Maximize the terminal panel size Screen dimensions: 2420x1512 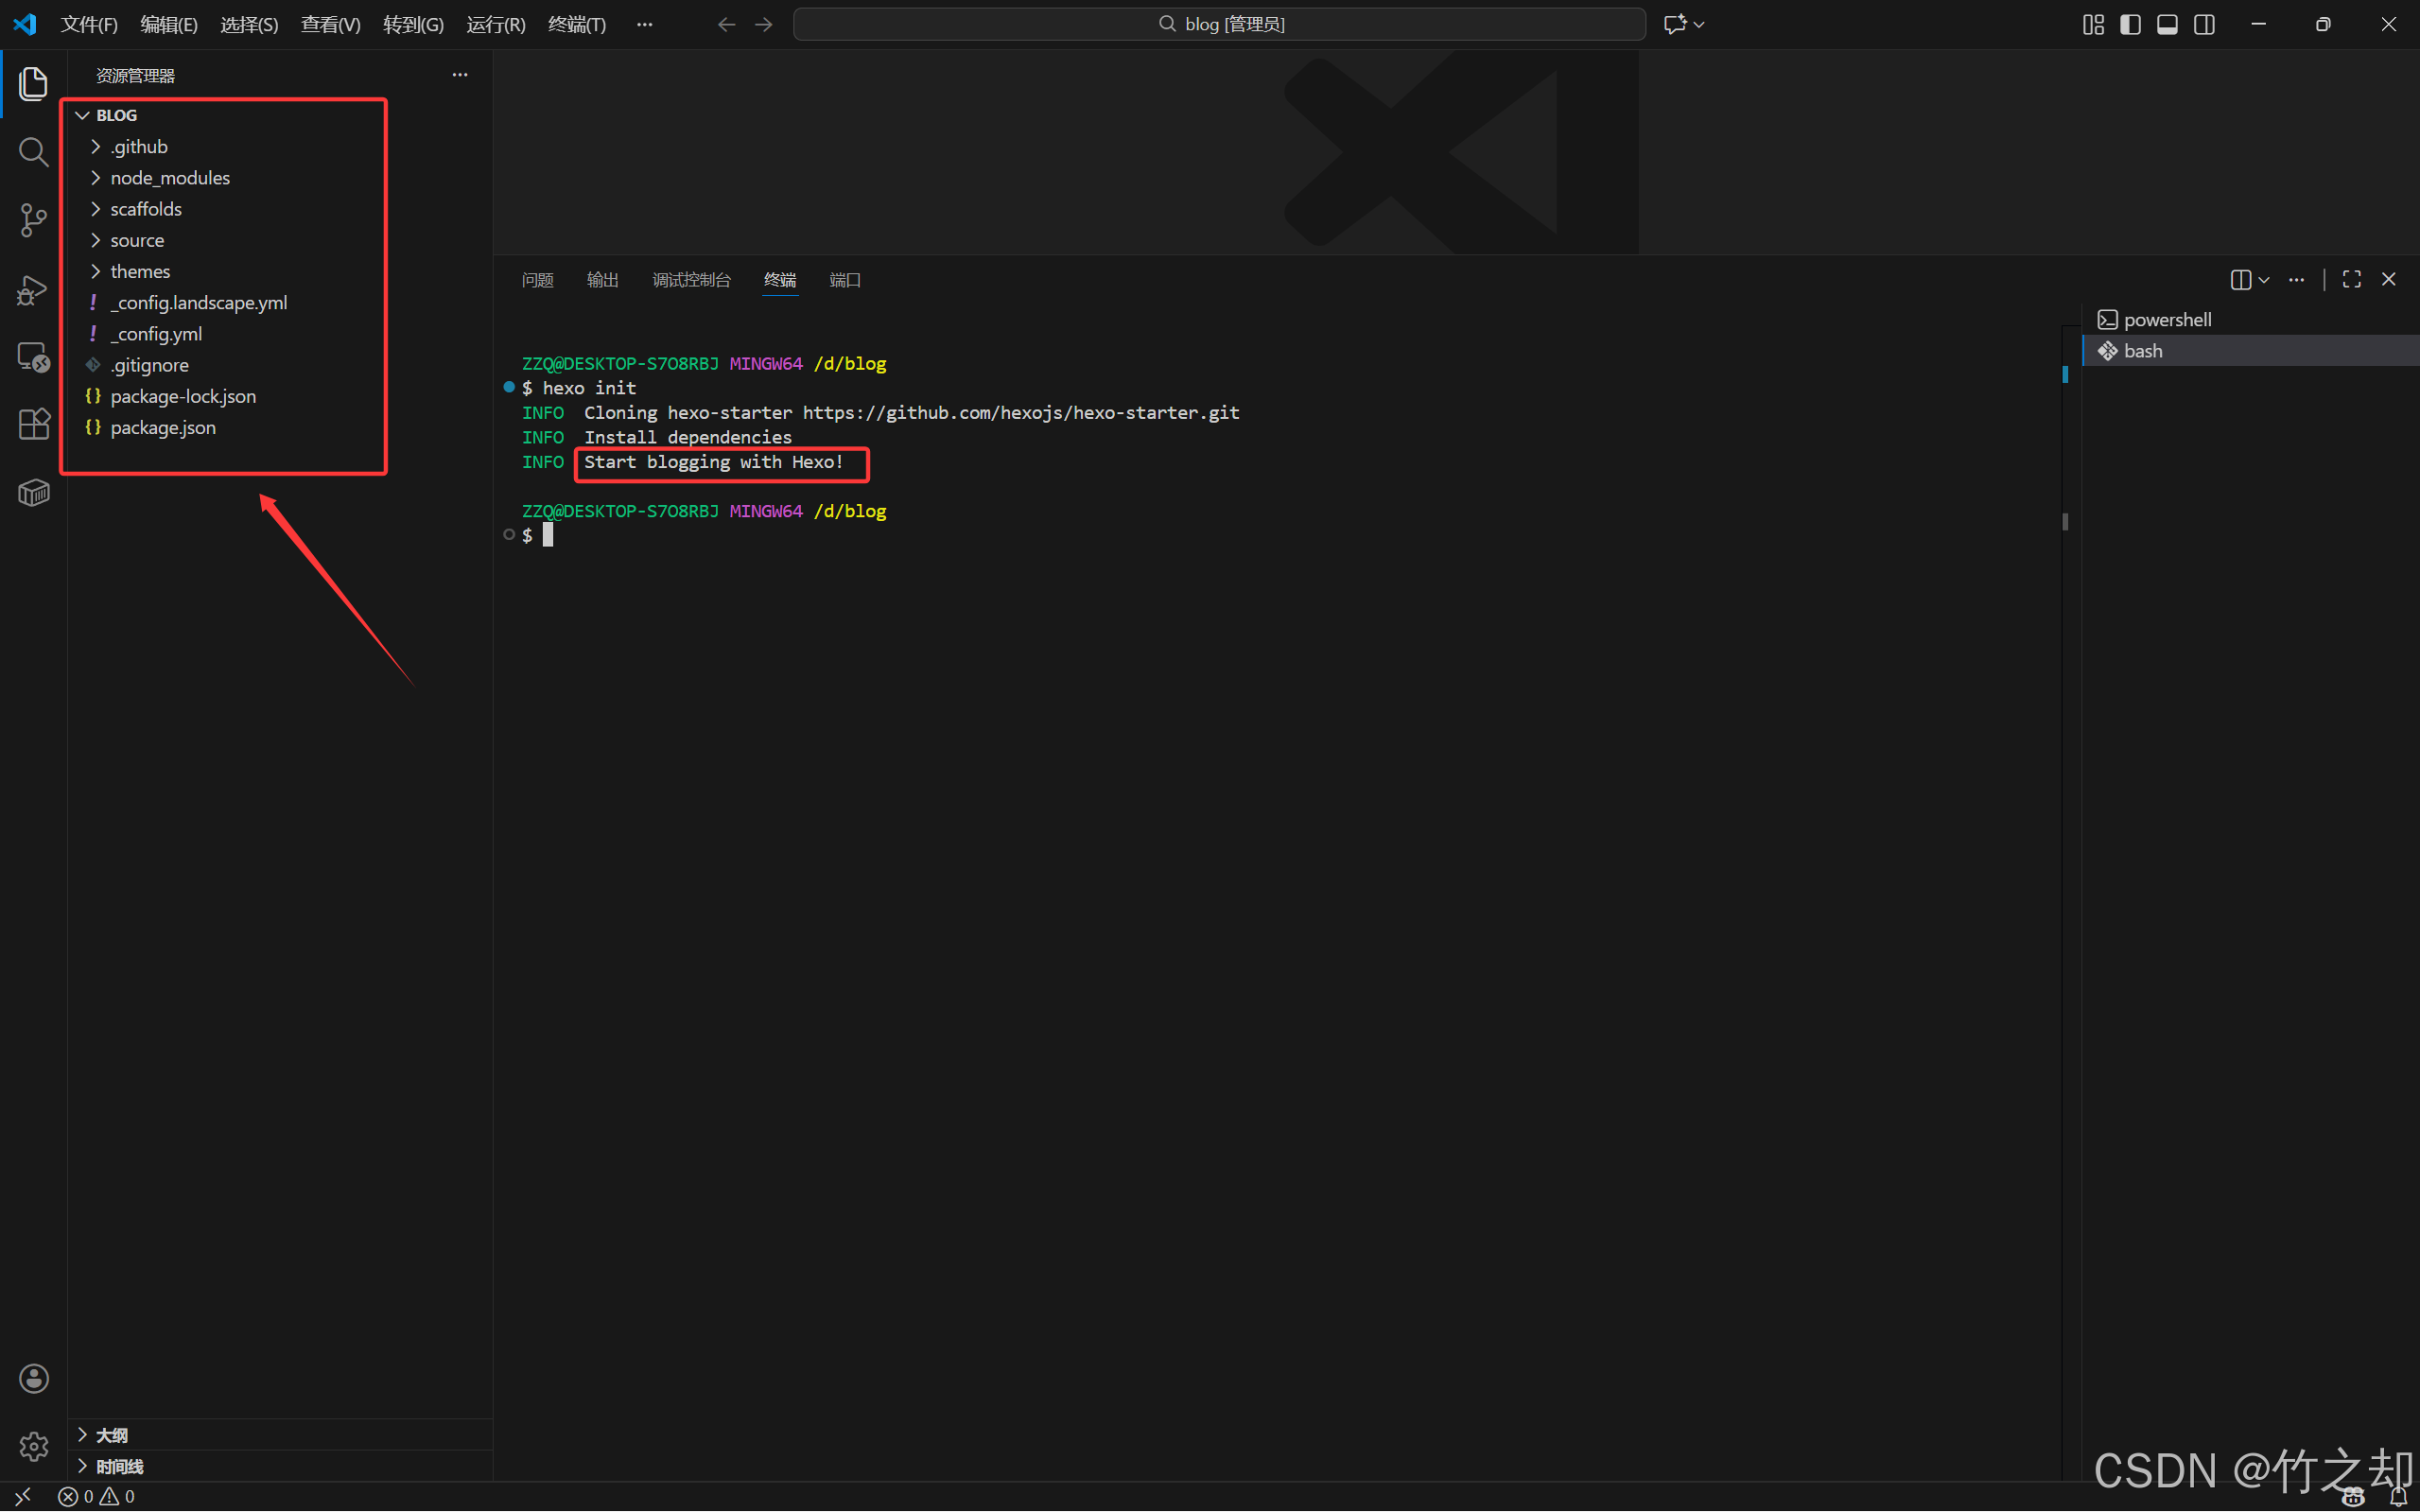[2351, 280]
